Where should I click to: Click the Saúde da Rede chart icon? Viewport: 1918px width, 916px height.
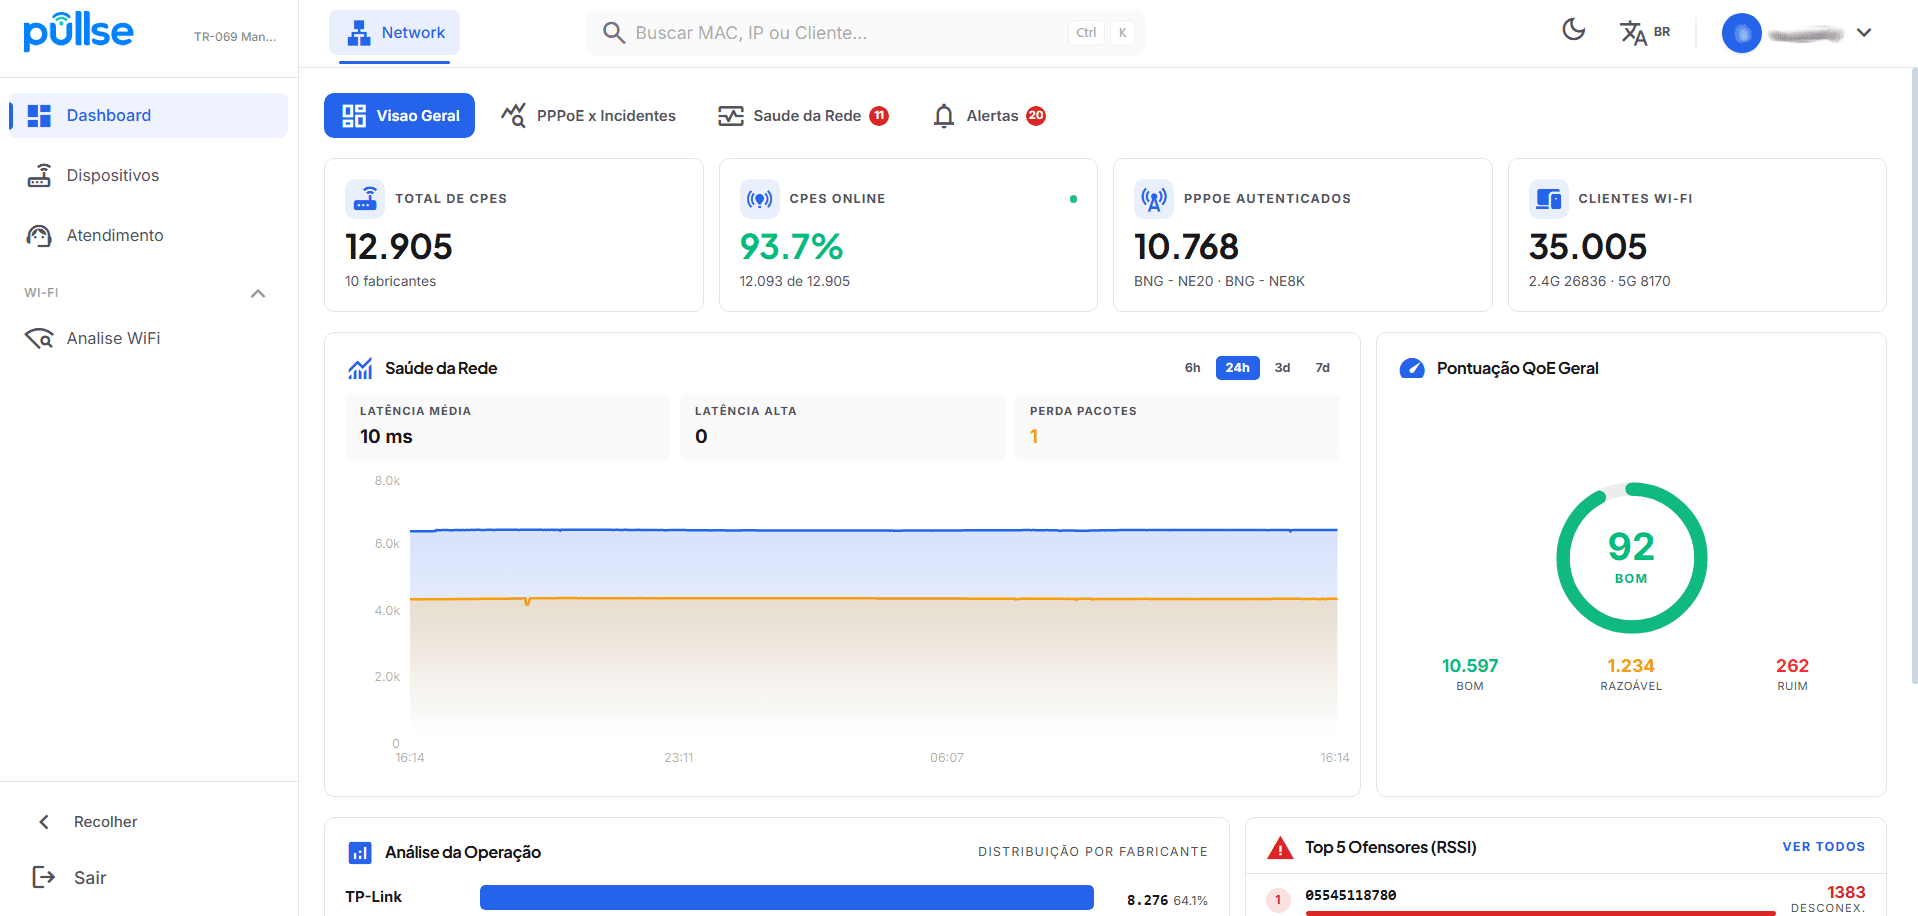(360, 368)
